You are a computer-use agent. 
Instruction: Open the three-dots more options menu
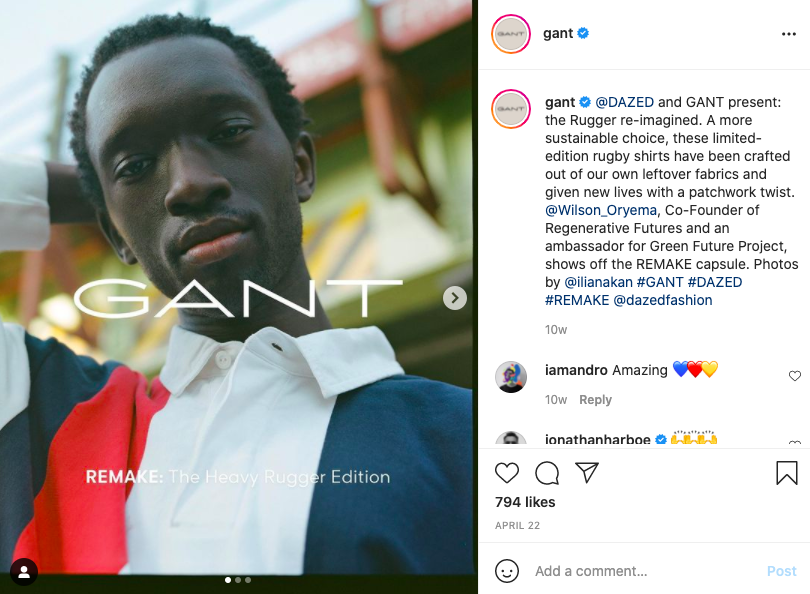click(x=788, y=34)
